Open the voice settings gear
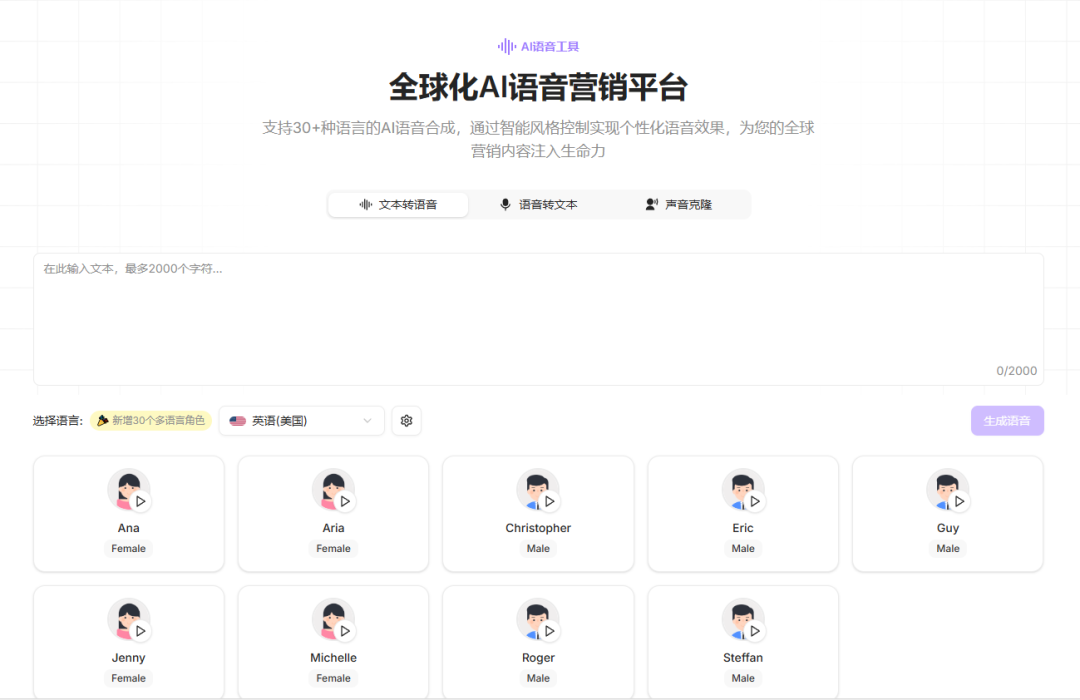The height and width of the screenshot is (700, 1080). point(406,420)
